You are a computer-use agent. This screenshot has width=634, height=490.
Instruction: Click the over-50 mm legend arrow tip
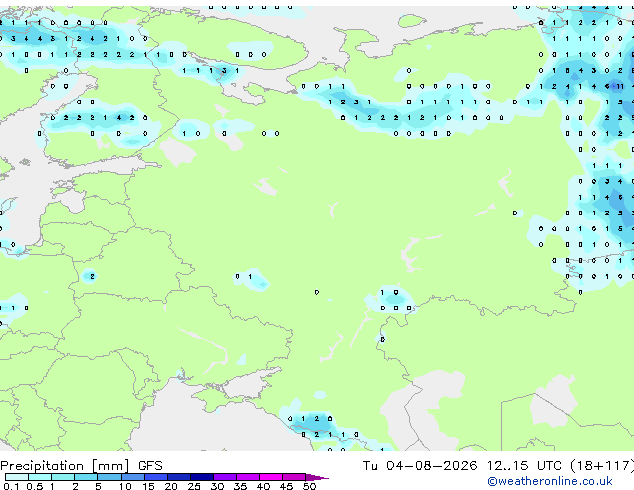coord(317,477)
